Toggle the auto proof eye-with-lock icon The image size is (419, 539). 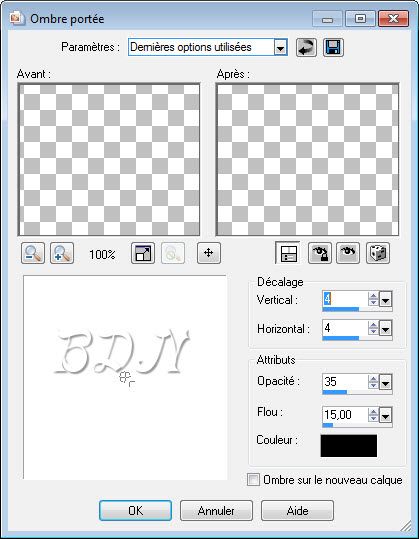(320, 253)
